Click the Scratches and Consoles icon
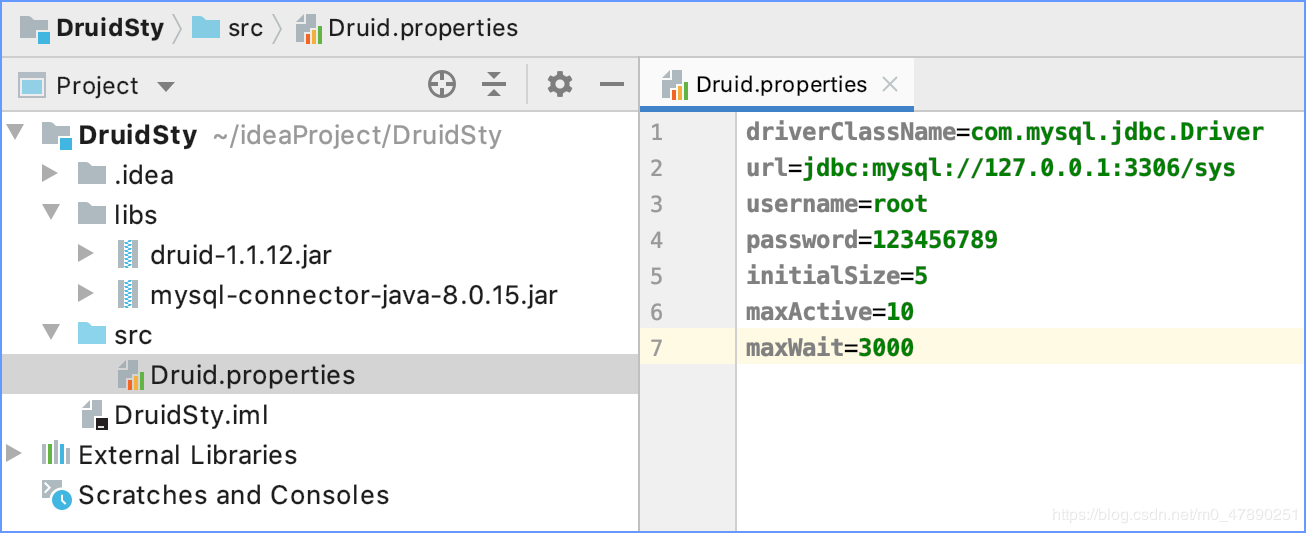1306x533 pixels. [55, 494]
